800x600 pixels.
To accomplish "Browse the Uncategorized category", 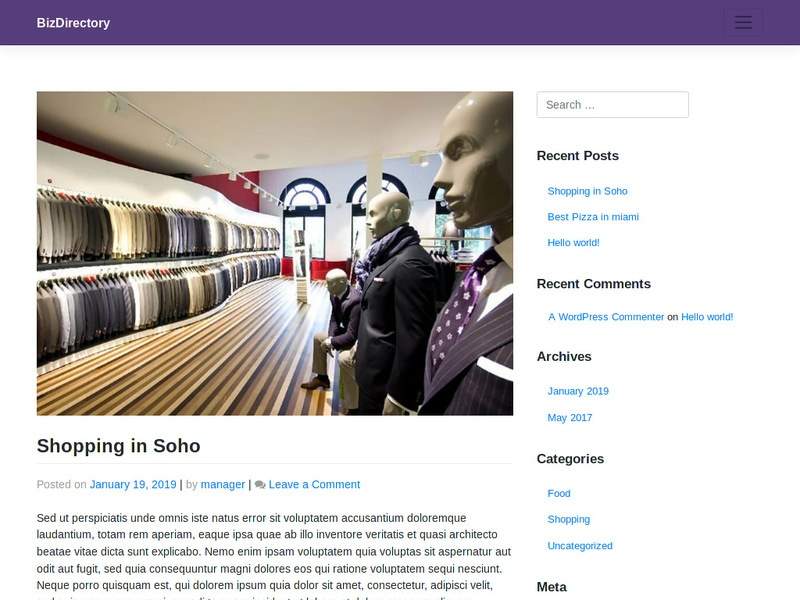I will 580,546.
